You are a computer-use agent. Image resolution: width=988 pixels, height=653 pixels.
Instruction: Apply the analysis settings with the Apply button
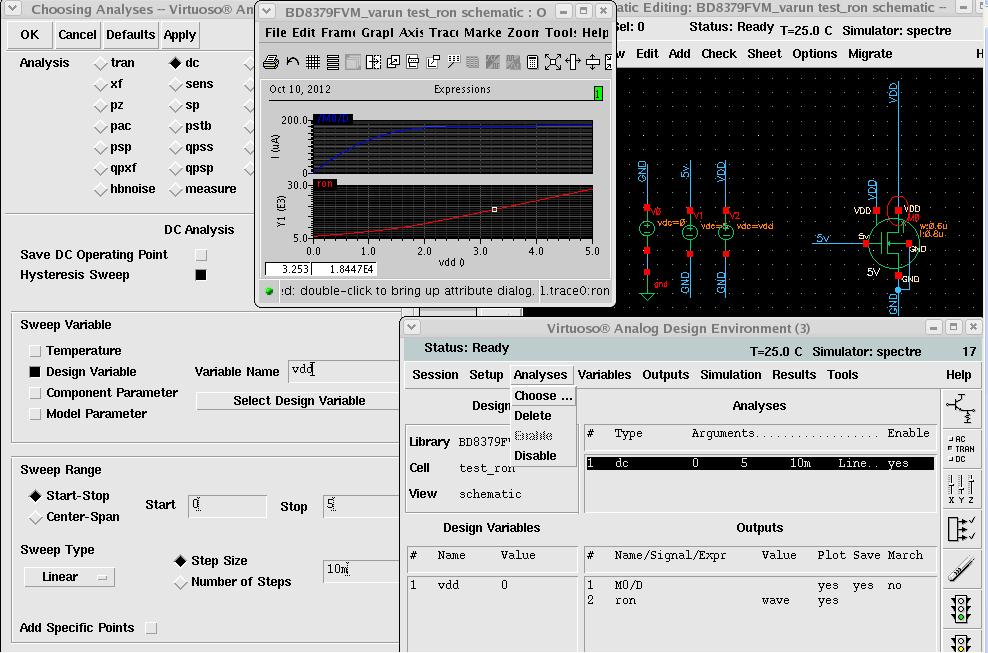pos(179,34)
